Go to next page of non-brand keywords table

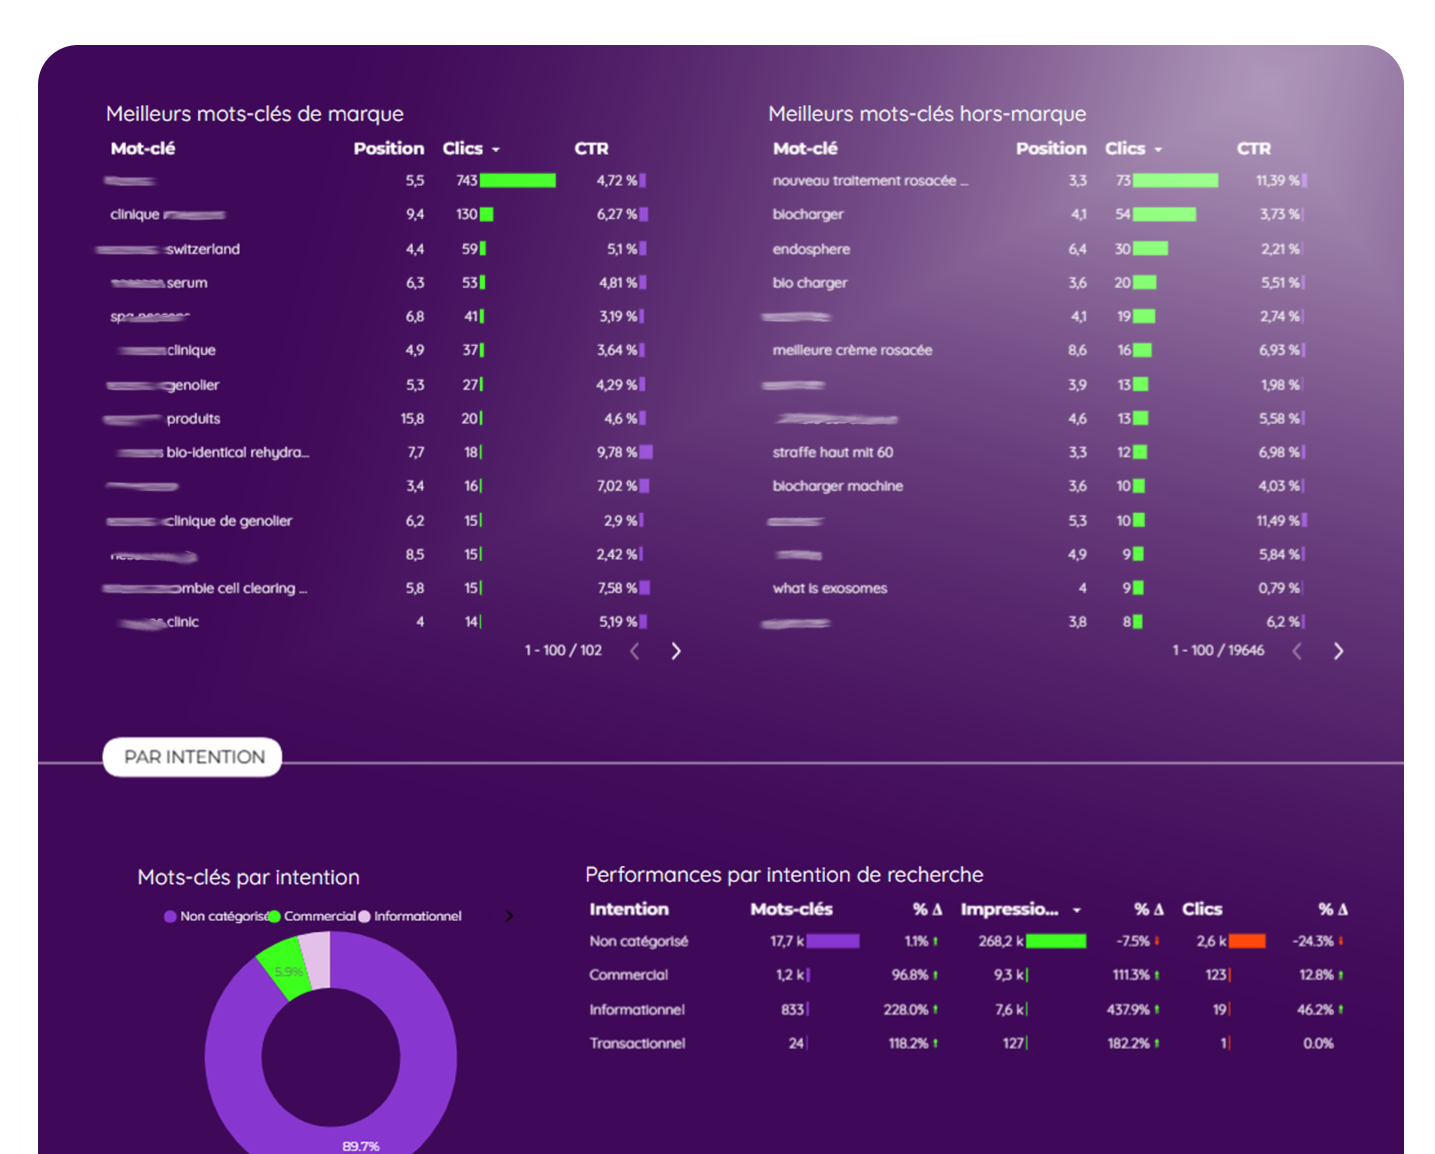coord(1338,651)
